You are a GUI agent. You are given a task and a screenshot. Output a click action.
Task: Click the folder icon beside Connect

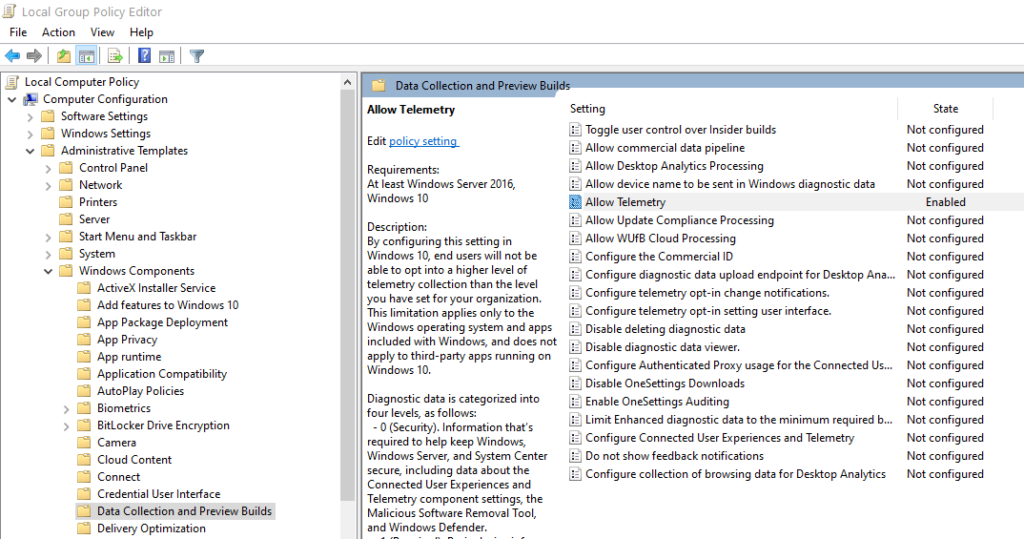click(84, 477)
